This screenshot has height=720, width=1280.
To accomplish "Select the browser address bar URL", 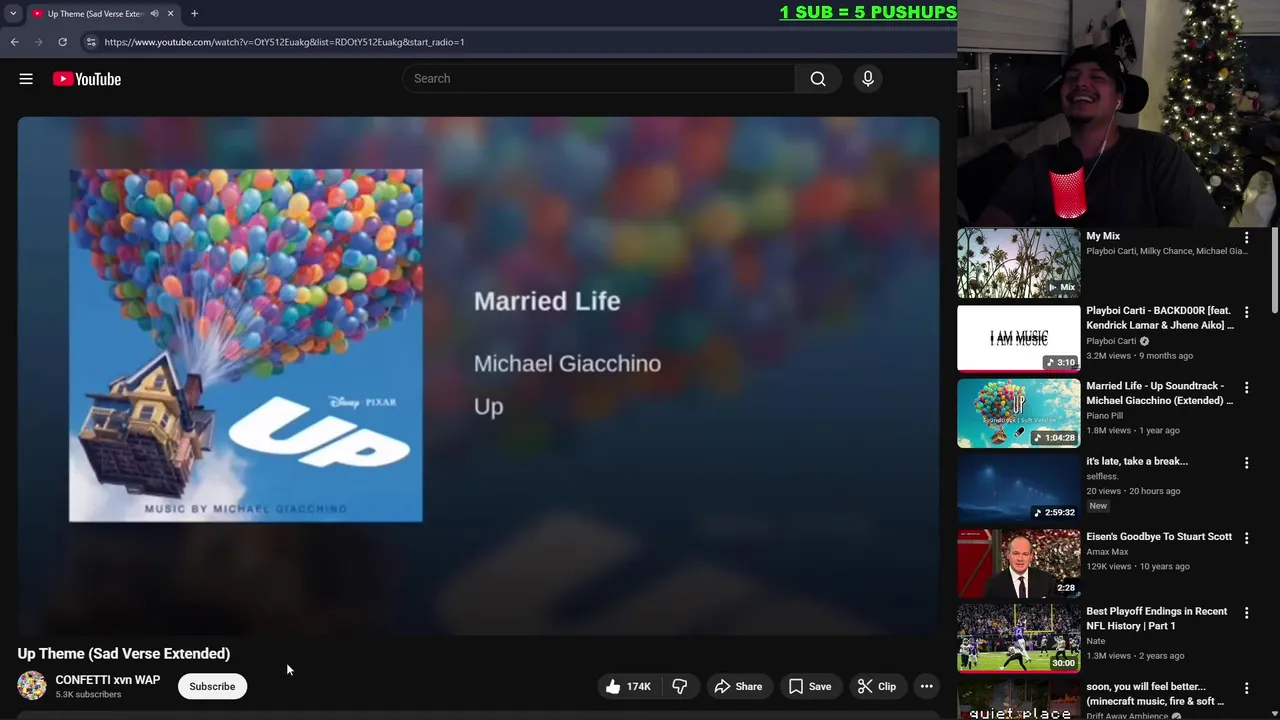I will (284, 42).
